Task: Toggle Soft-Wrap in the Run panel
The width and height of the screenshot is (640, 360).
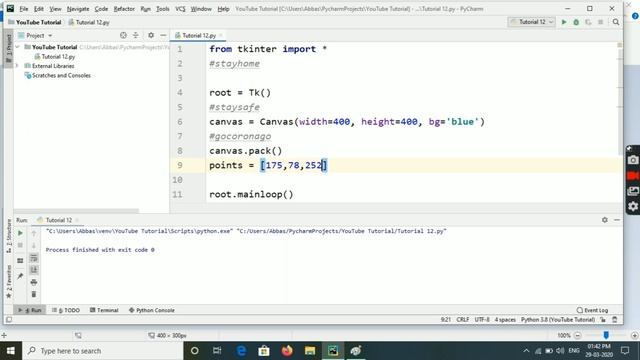Action: (x=34, y=258)
